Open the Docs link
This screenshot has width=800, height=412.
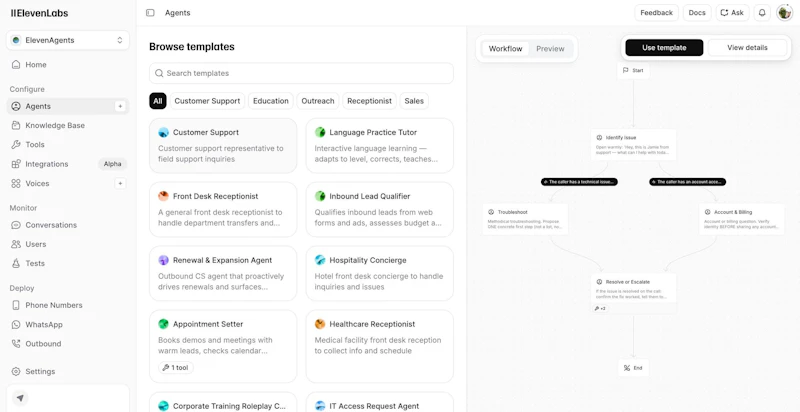(697, 13)
